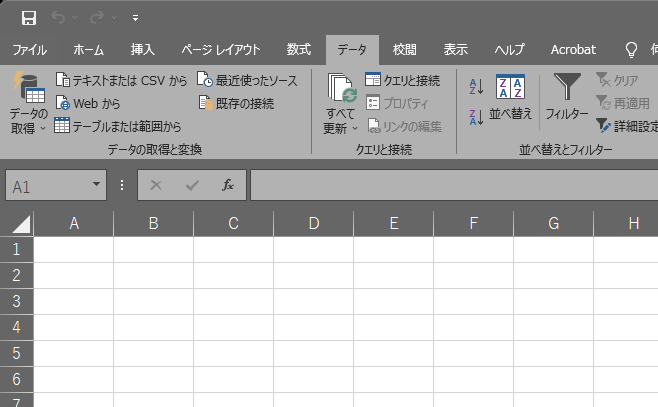
Task: Select column D header
Action: (313, 224)
